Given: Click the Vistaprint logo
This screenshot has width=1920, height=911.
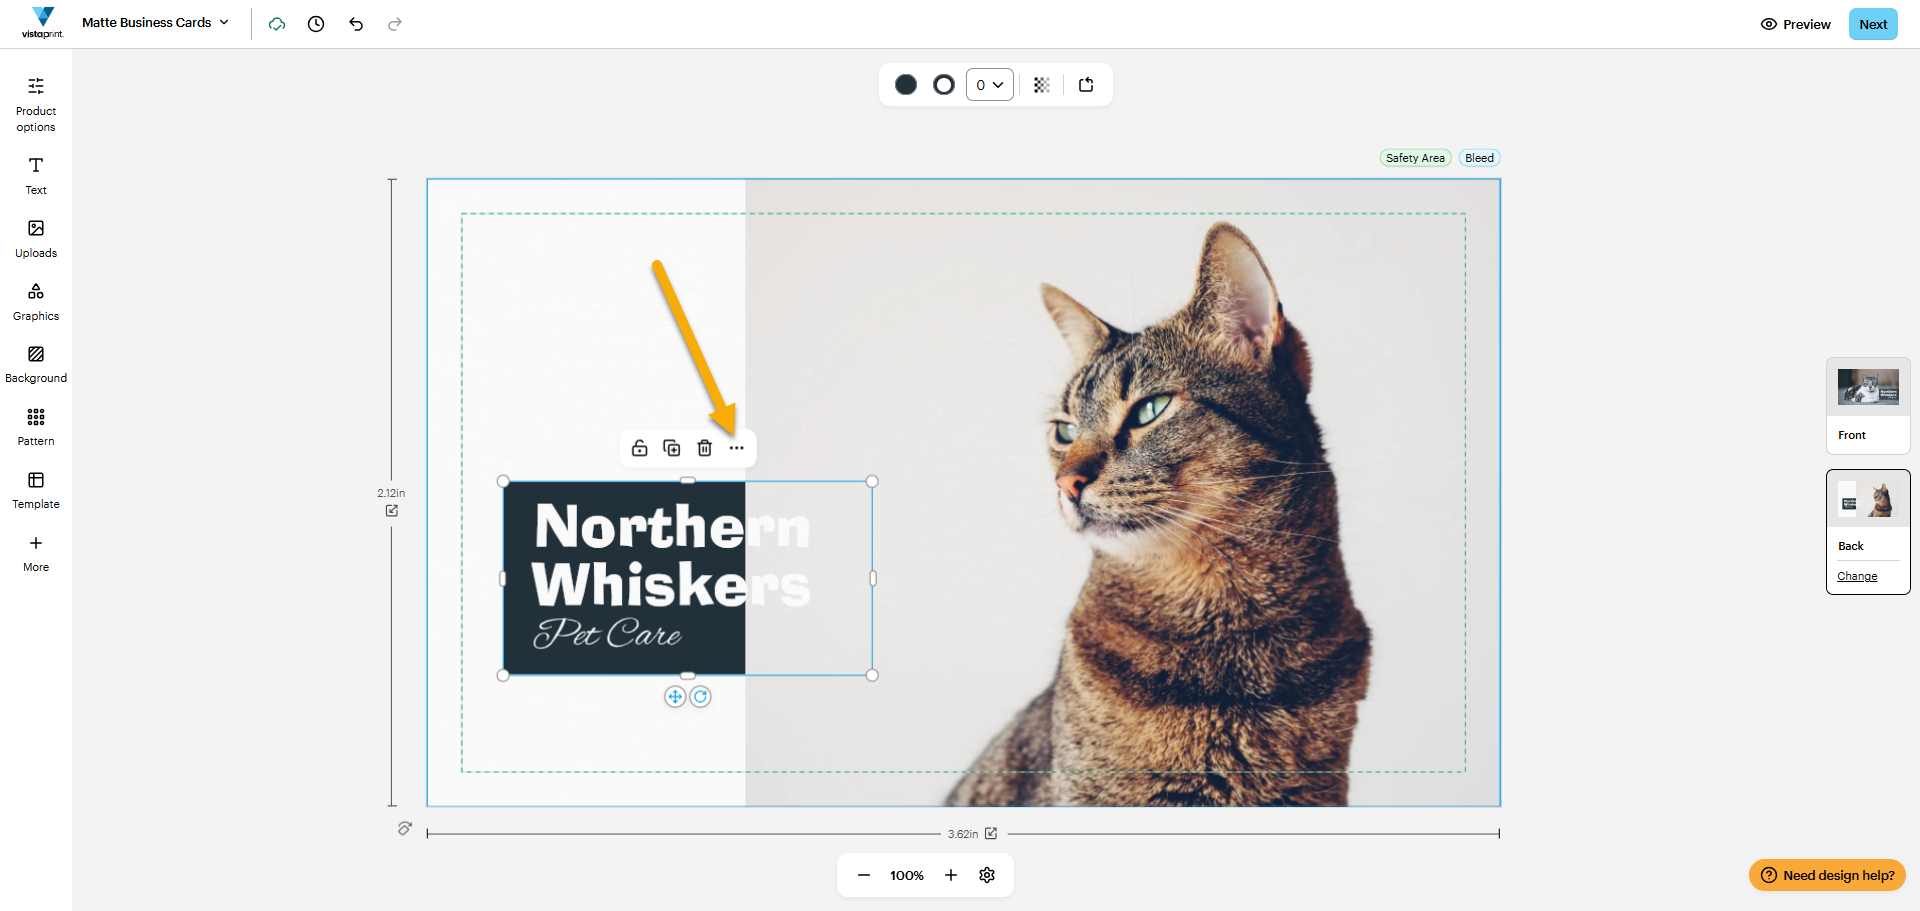Looking at the screenshot, I should coord(42,23).
